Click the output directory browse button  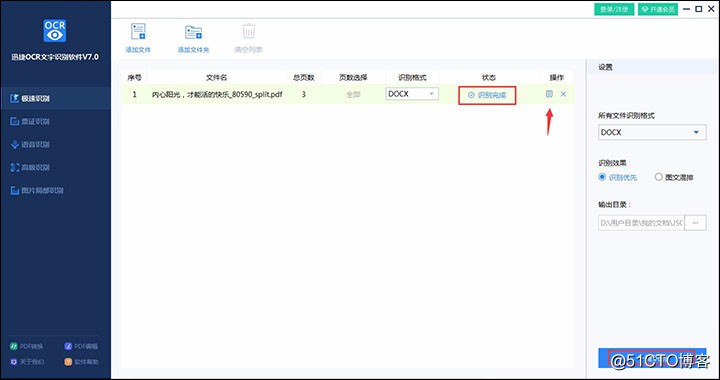pyautogui.click(x=695, y=223)
